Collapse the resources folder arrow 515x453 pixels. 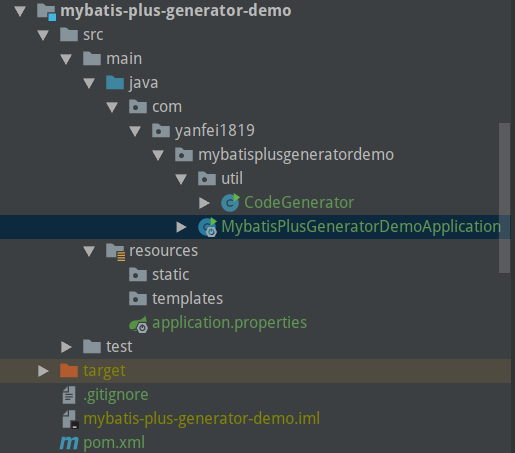(89, 251)
